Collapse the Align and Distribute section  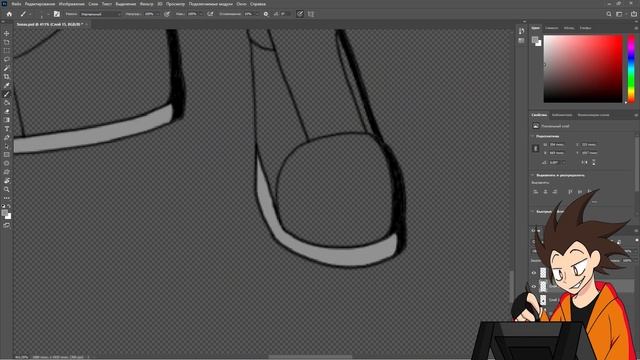click(533, 175)
